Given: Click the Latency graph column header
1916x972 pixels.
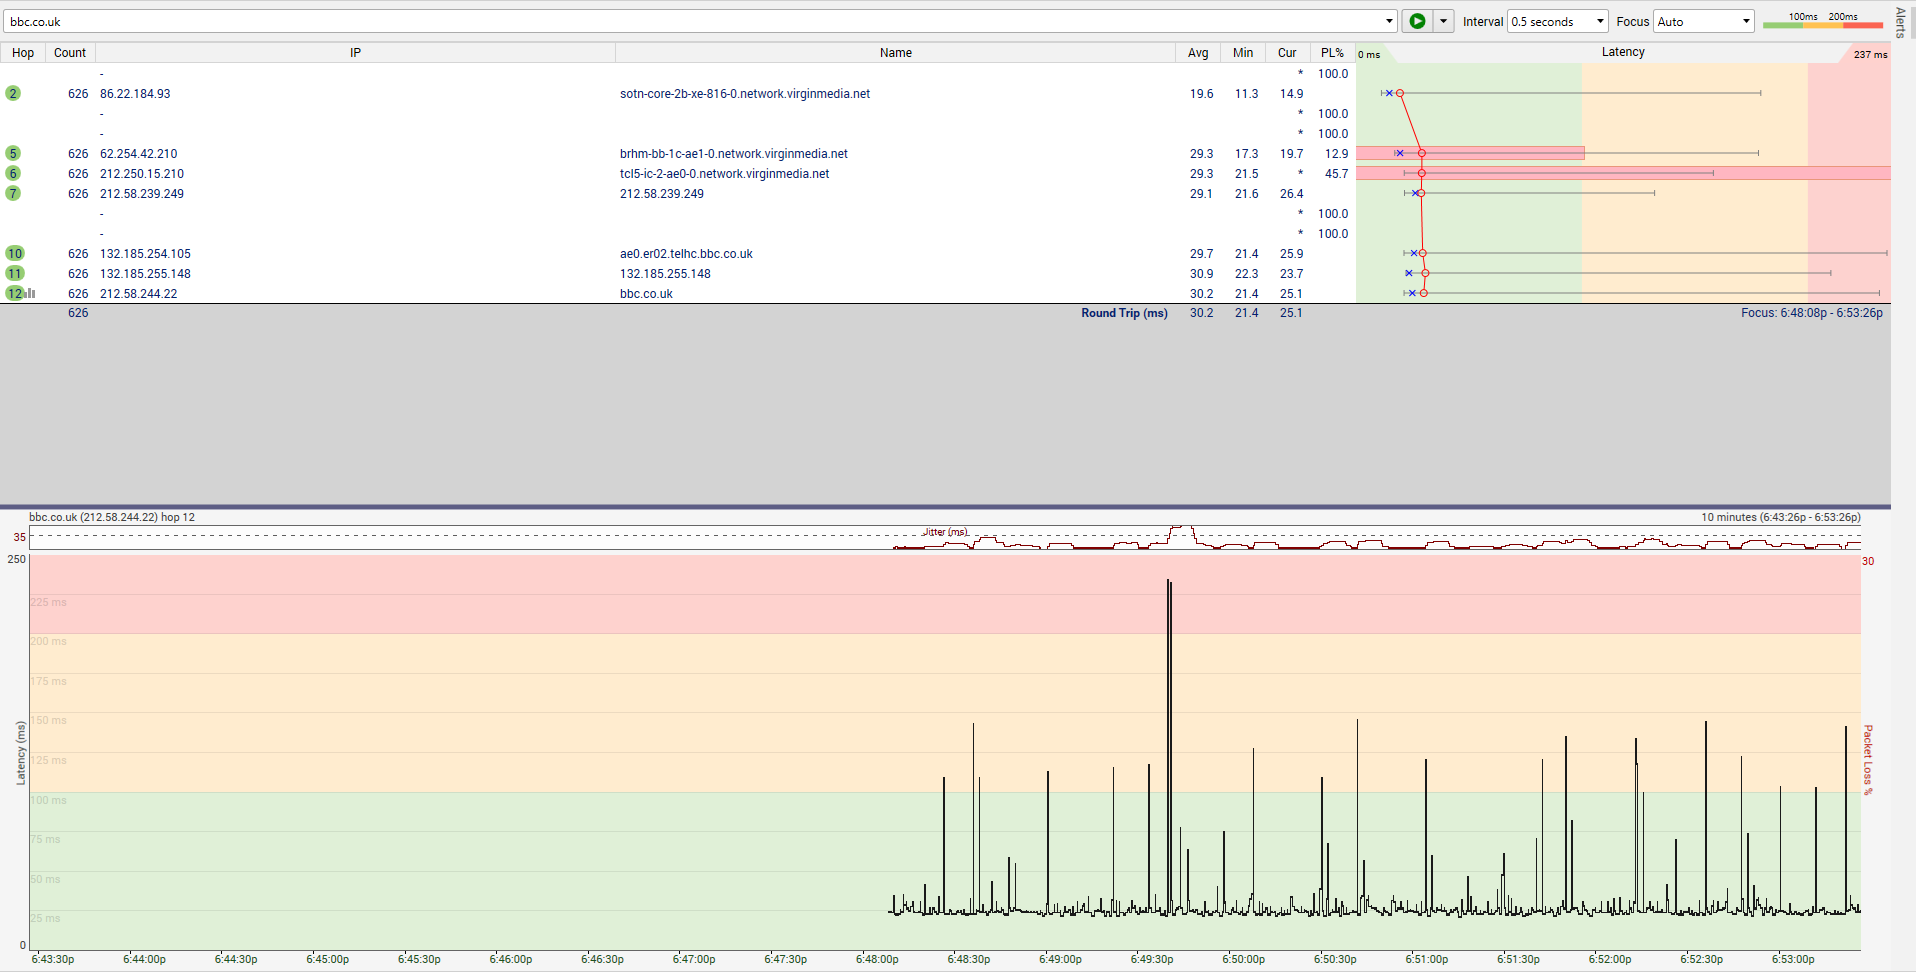Looking at the screenshot, I should 1623,52.
